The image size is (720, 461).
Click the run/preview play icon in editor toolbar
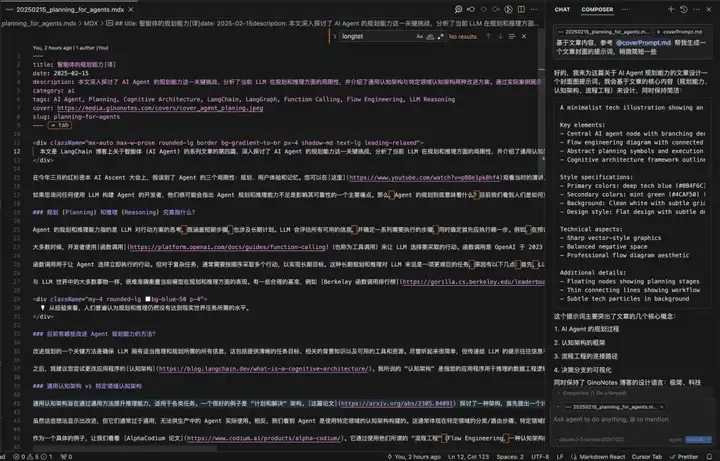click(508, 9)
